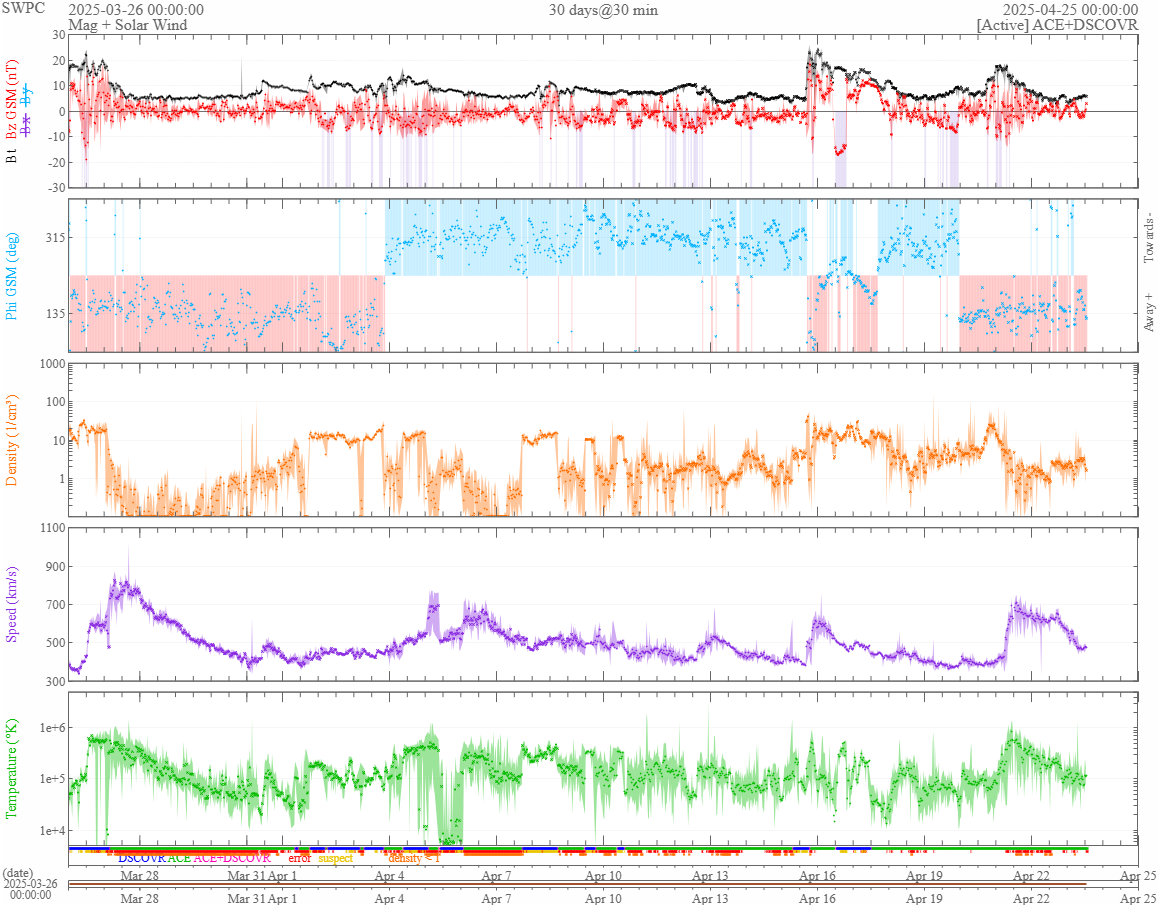Image resolution: width=1158 pixels, height=905 pixels.
Task: Click the Apr 16 Bz negative dip
Action: [840, 150]
